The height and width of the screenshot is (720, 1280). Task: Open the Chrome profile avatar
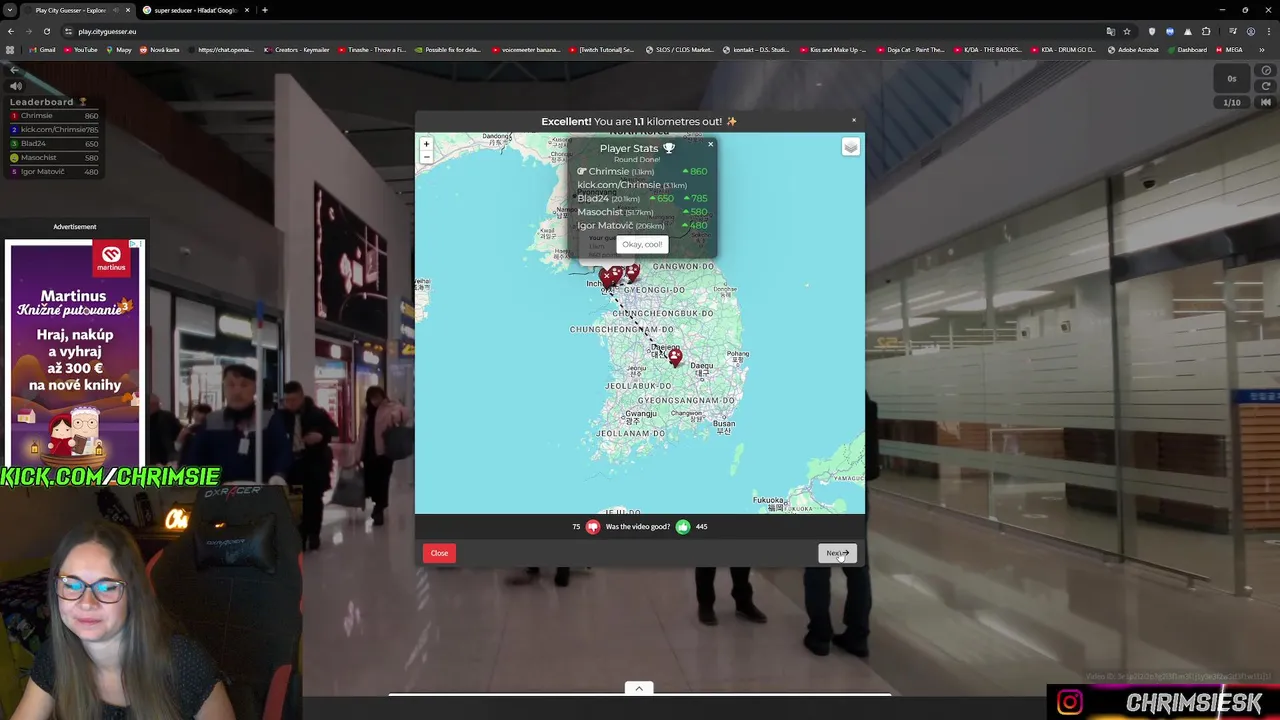pos(1250,31)
